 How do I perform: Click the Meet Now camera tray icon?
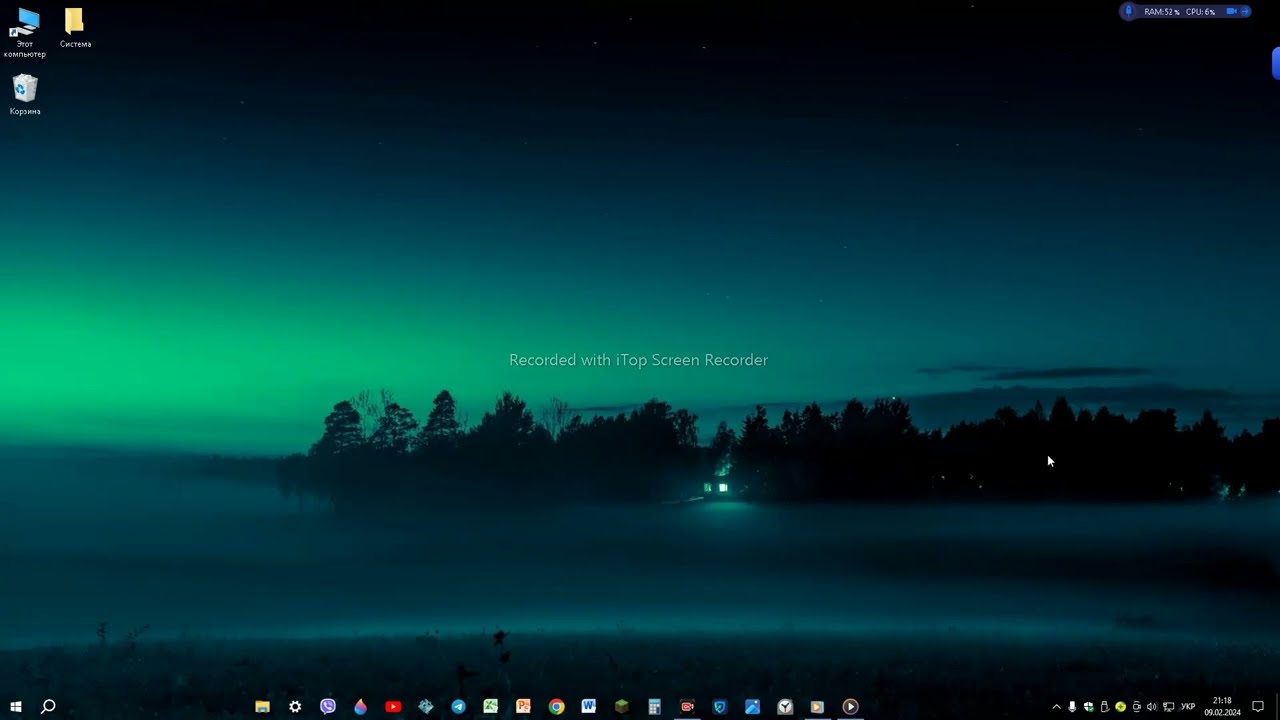[x=1137, y=707]
